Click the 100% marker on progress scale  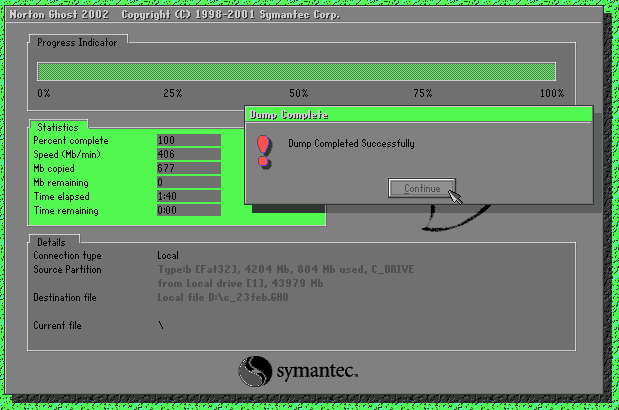552,93
